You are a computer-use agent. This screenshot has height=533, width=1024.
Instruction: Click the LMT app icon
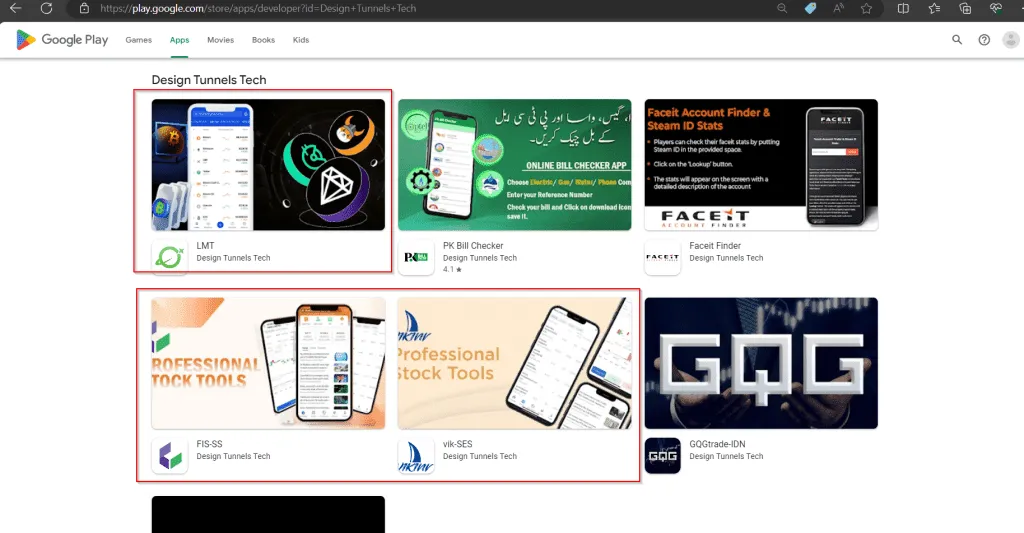point(169,257)
